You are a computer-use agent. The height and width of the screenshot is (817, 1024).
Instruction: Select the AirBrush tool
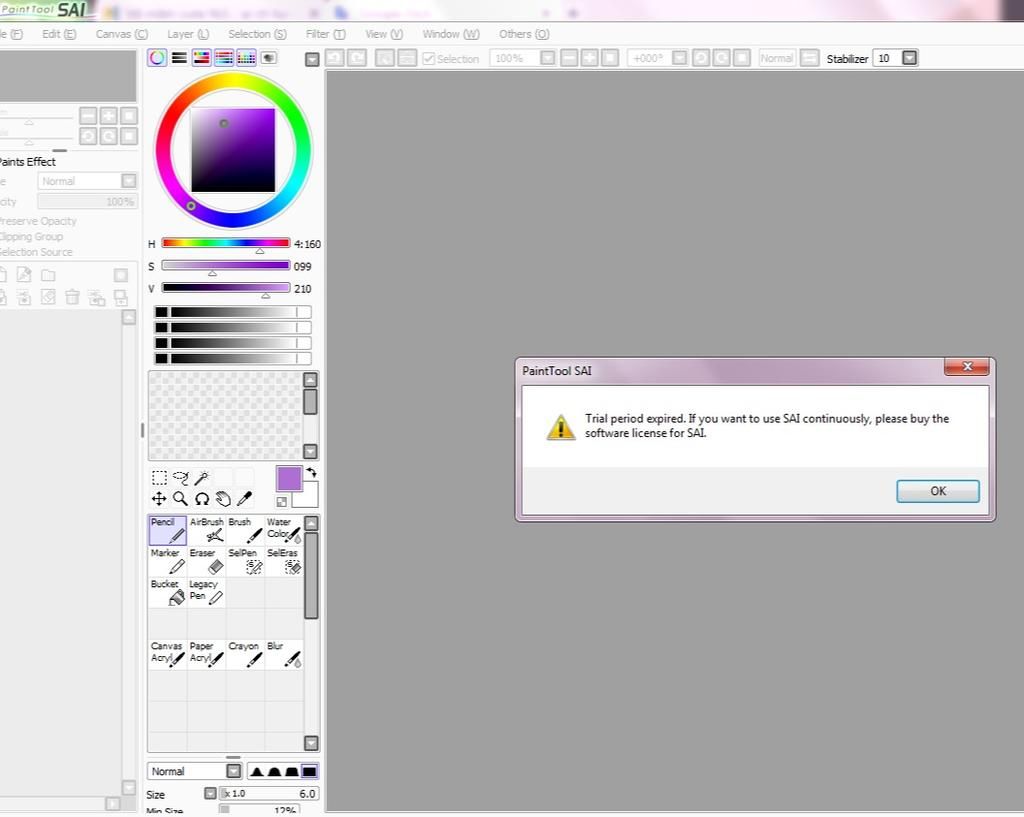coord(206,530)
